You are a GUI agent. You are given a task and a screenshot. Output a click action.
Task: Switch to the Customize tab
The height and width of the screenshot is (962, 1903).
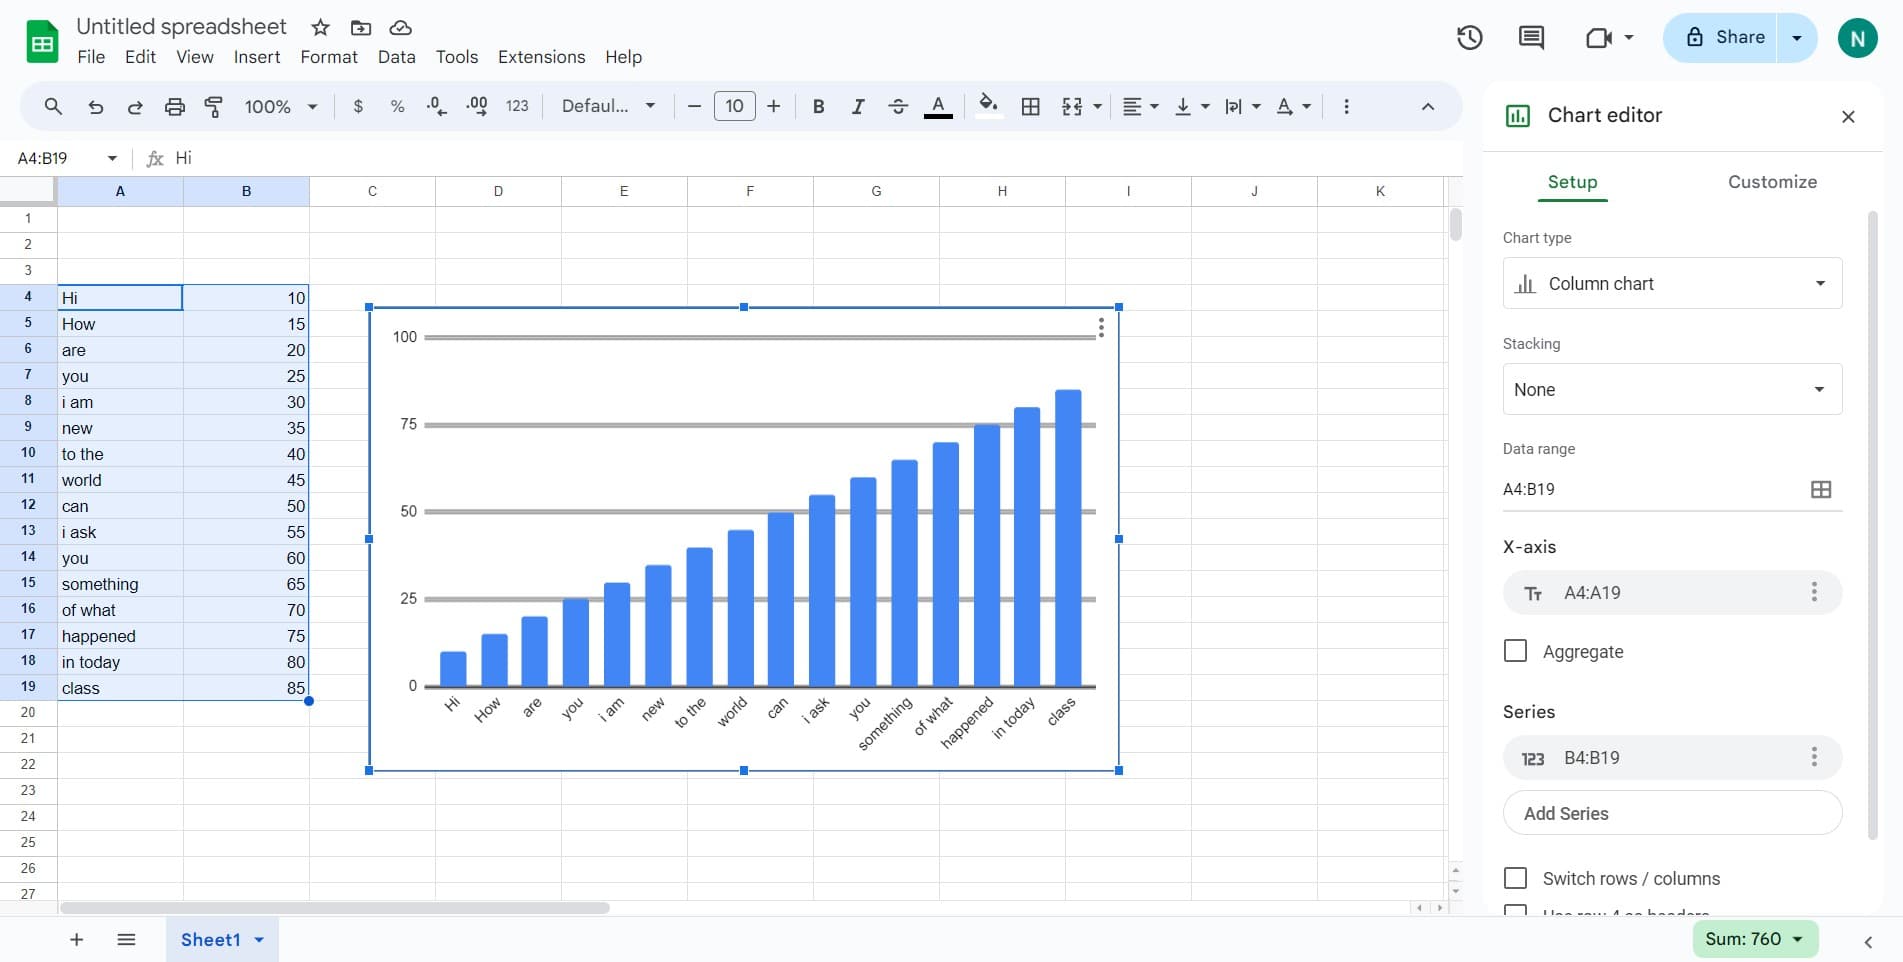click(x=1772, y=182)
